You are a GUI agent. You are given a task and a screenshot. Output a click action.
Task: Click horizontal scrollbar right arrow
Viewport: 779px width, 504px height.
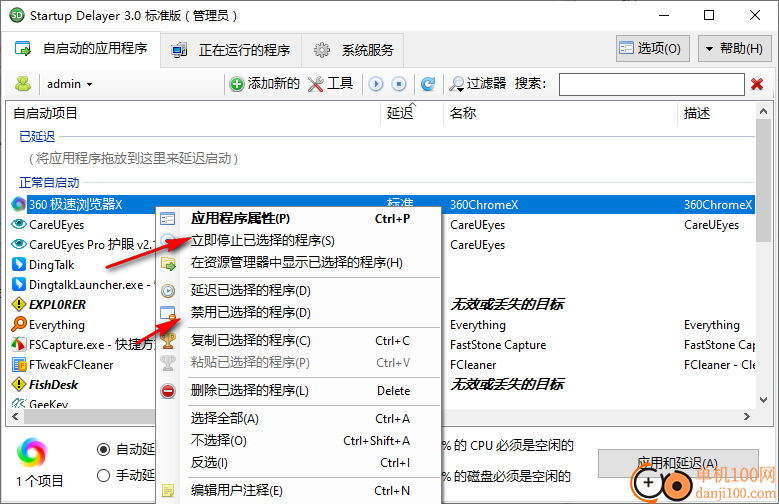coord(747,417)
